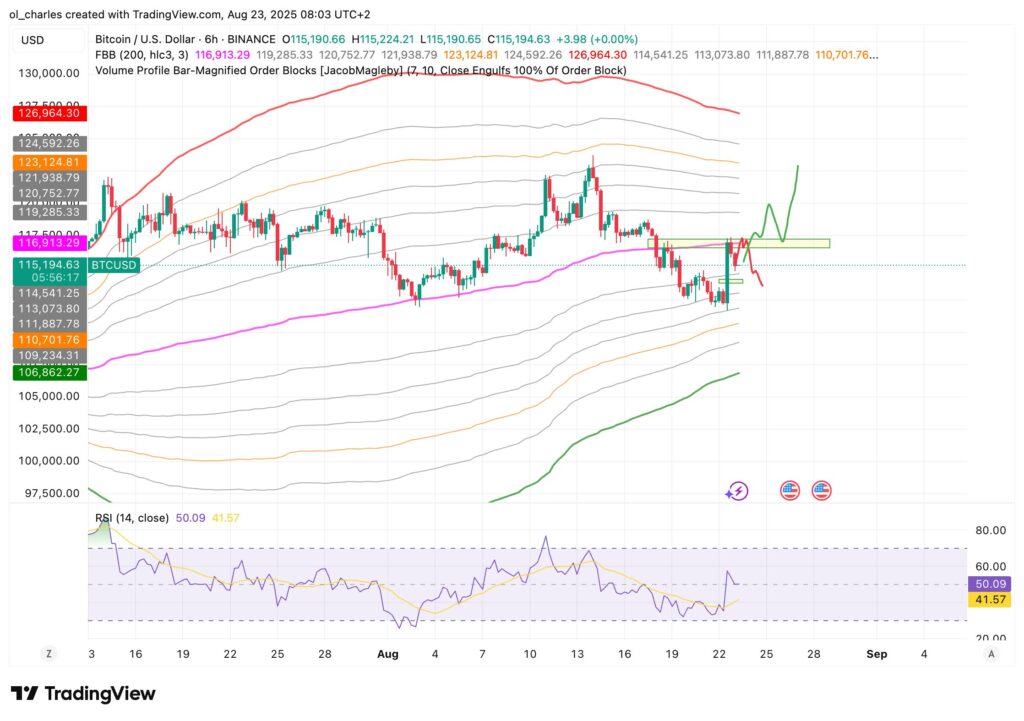The width and height of the screenshot is (1024, 721).
Task: Click the TradingView logo at bottom left
Action: point(80,693)
